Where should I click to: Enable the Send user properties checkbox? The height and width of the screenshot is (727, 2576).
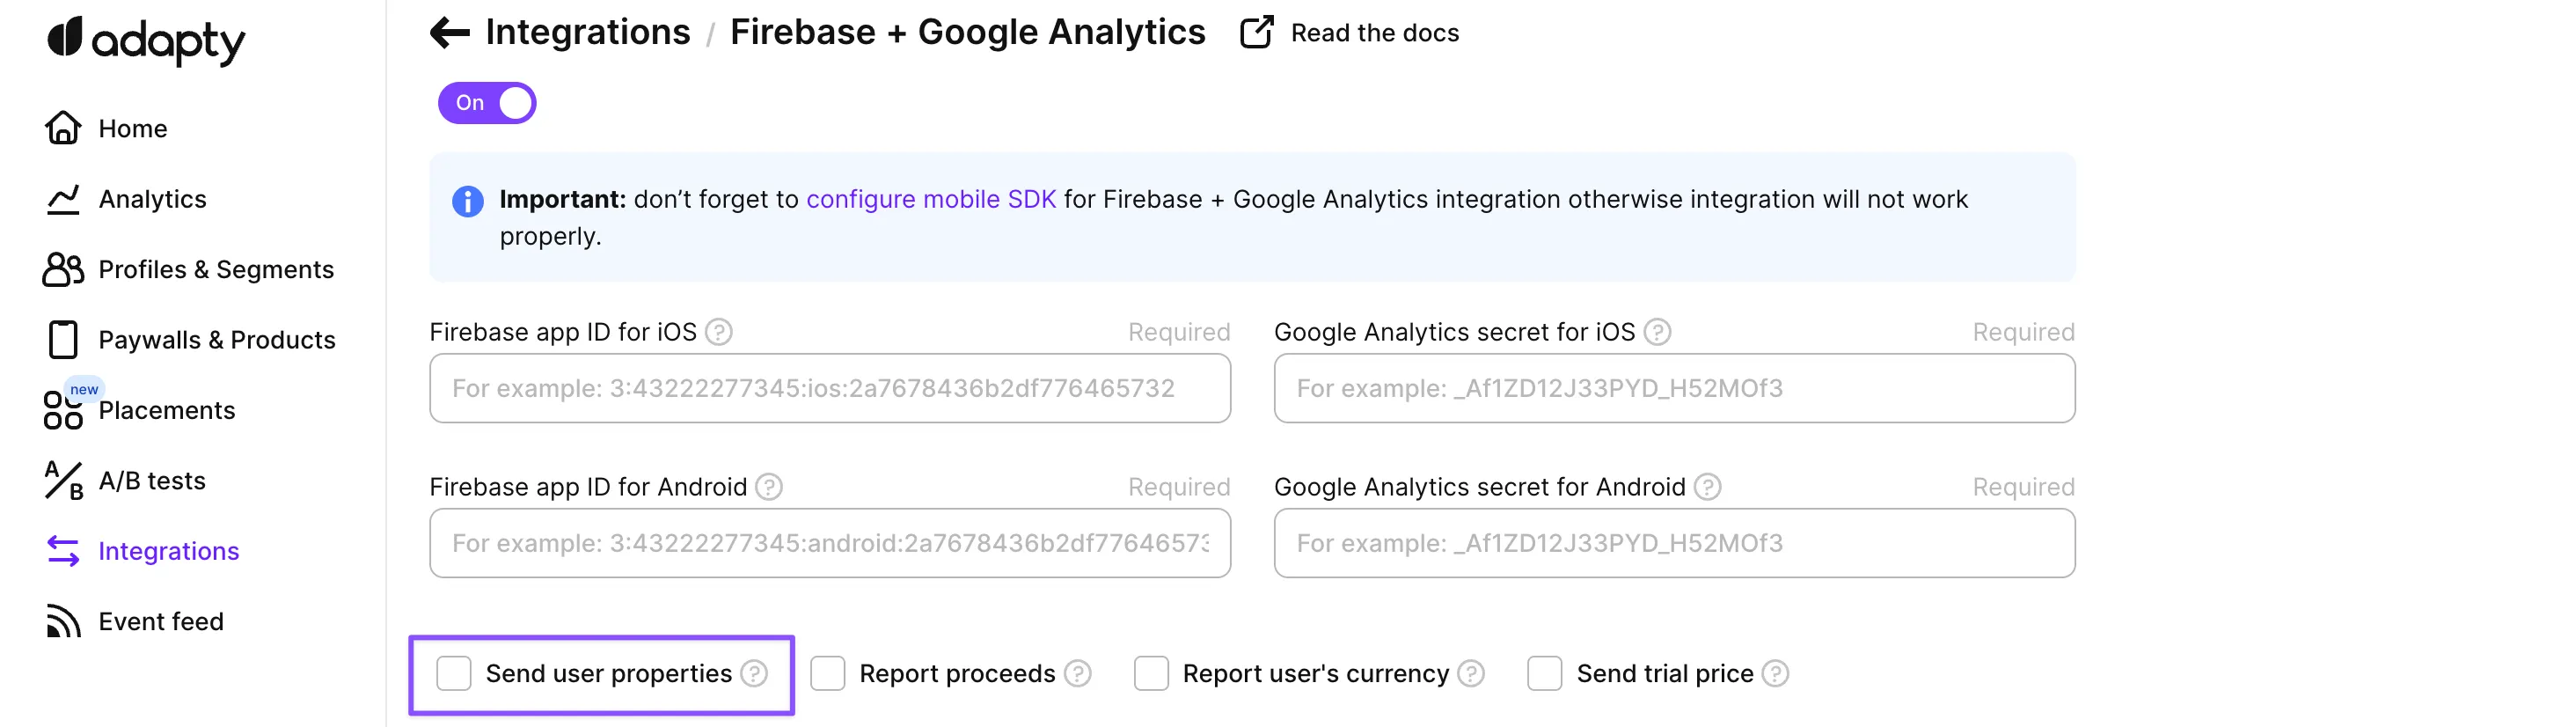(454, 674)
